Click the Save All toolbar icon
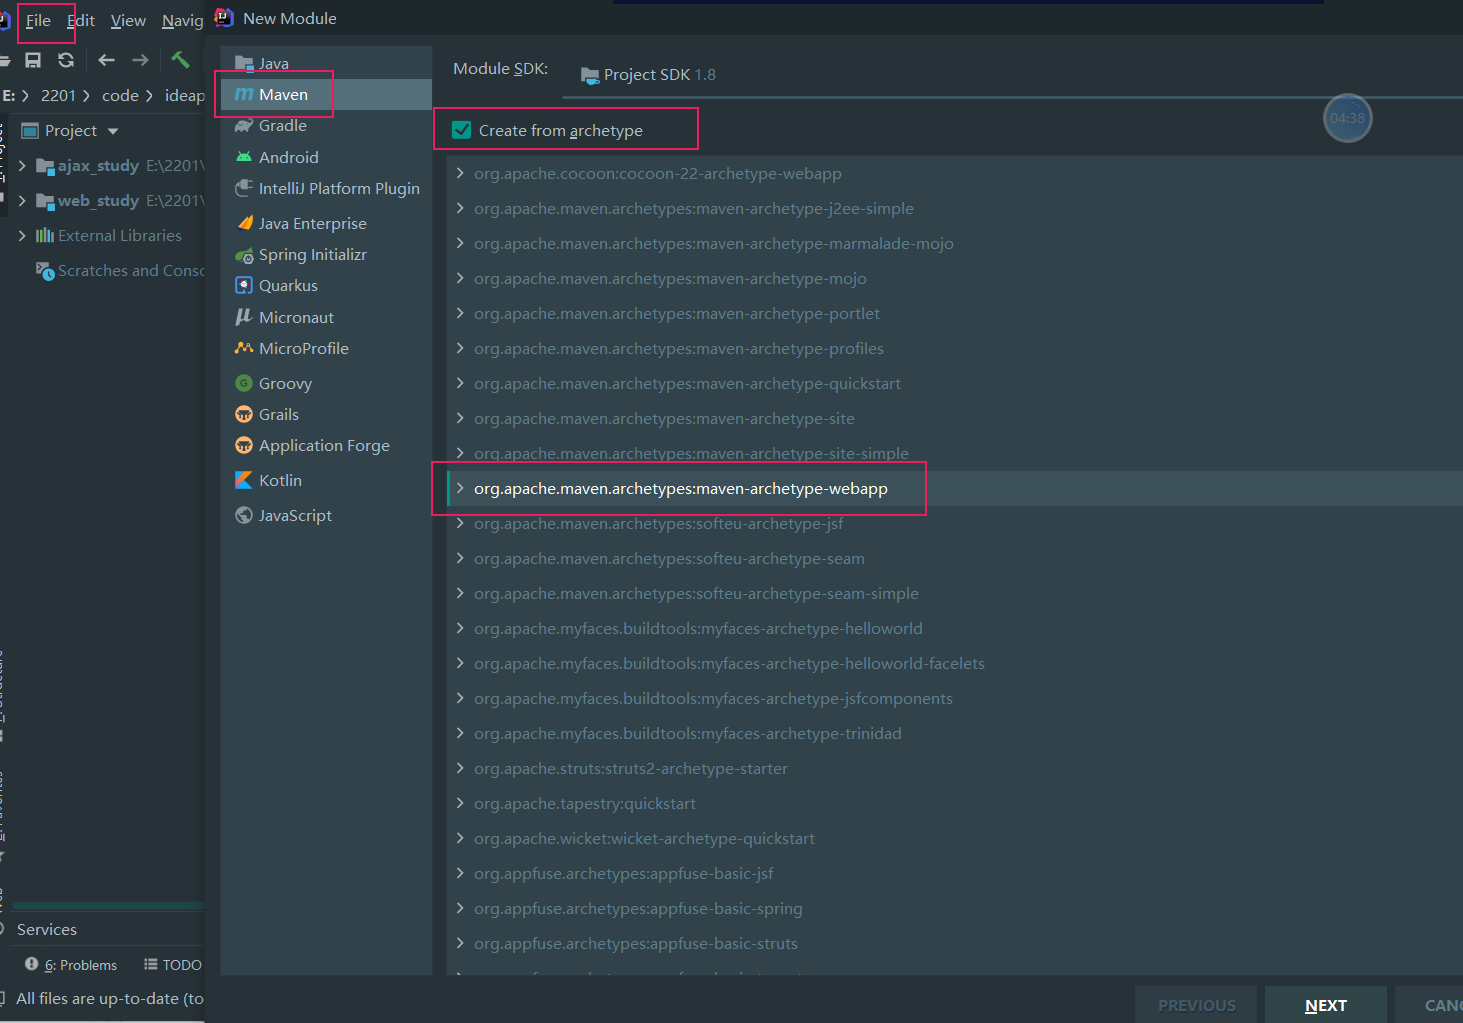 tap(33, 60)
